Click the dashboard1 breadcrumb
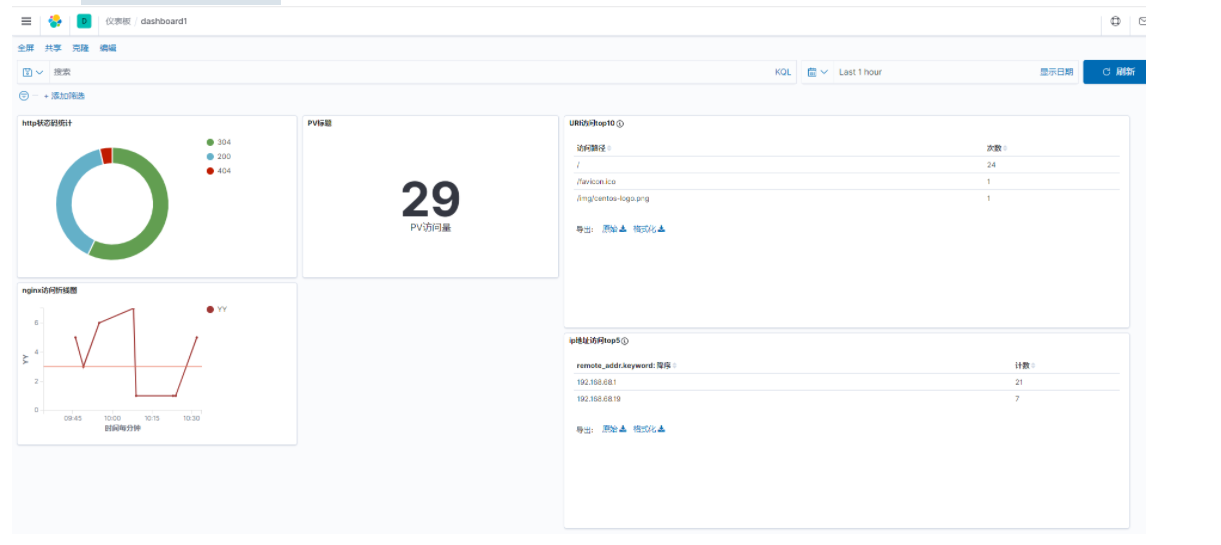The height and width of the screenshot is (545, 1221). pos(164,21)
